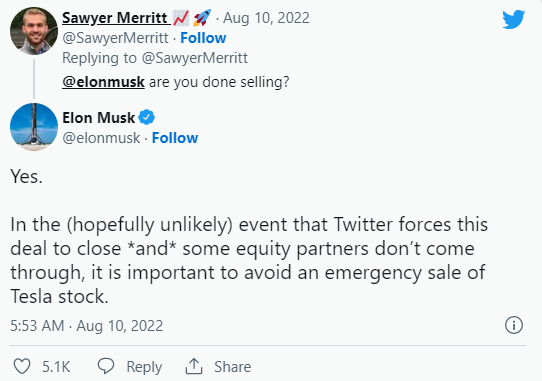Click the share upload arrow icon
This screenshot has height=381, width=542.
[194, 366]
